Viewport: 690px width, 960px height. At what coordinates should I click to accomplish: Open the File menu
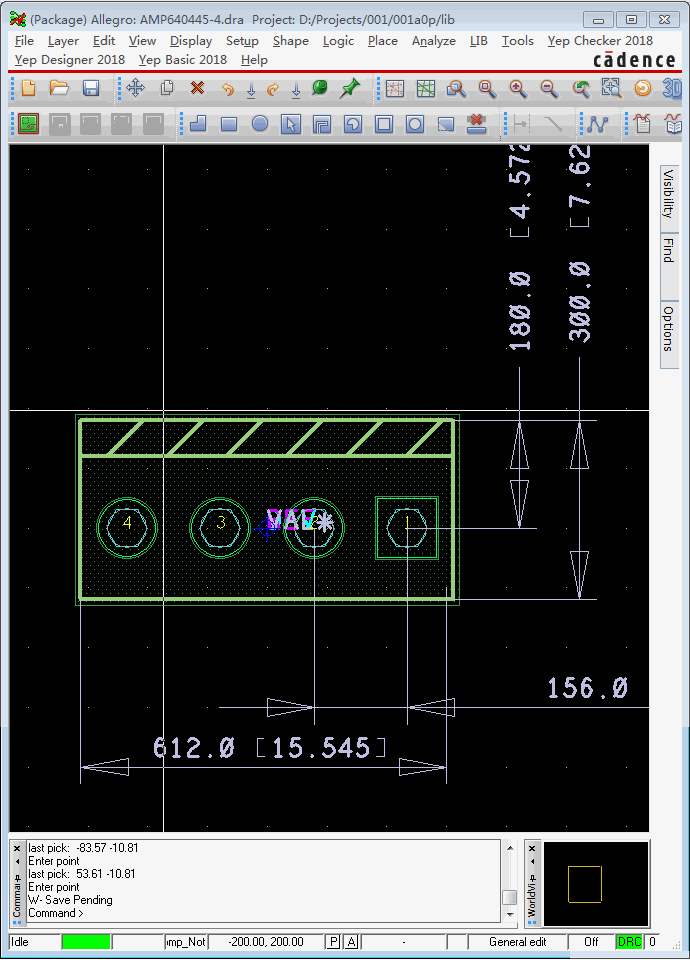click(24, 40)
